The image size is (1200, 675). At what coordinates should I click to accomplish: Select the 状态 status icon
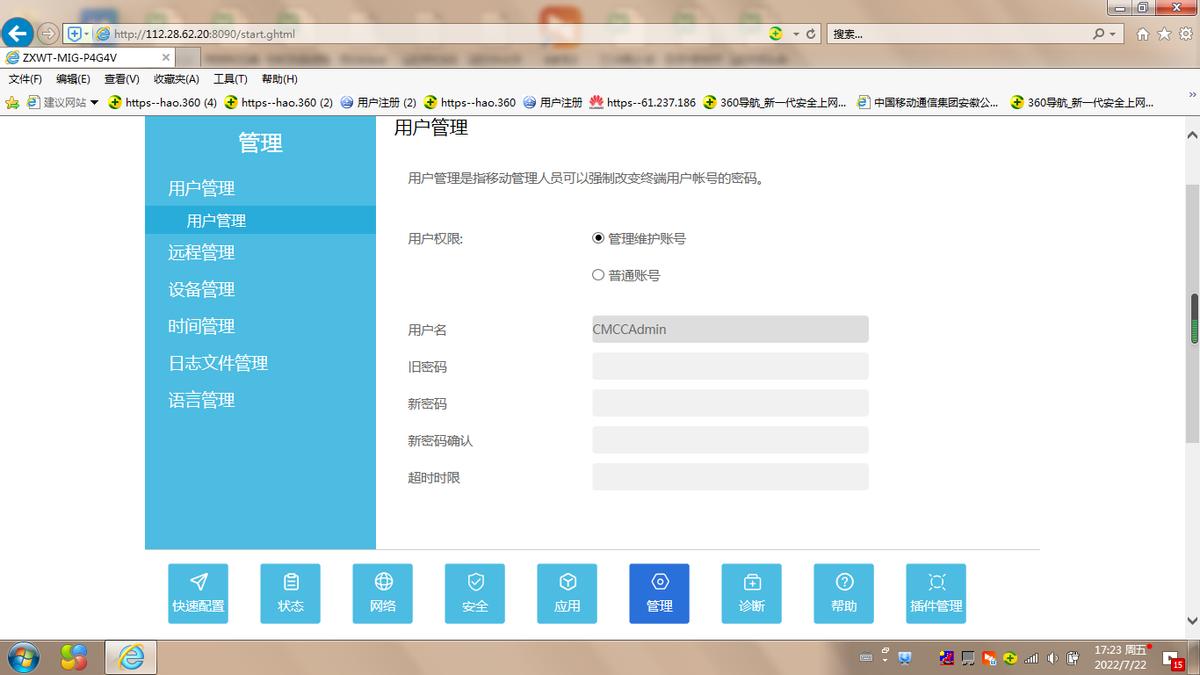tap(290, 592)
